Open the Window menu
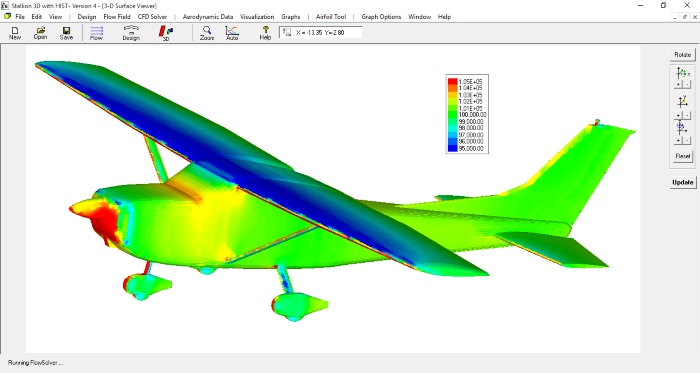The width and height of the screenshot is (700, 373). tap(420, 17)
